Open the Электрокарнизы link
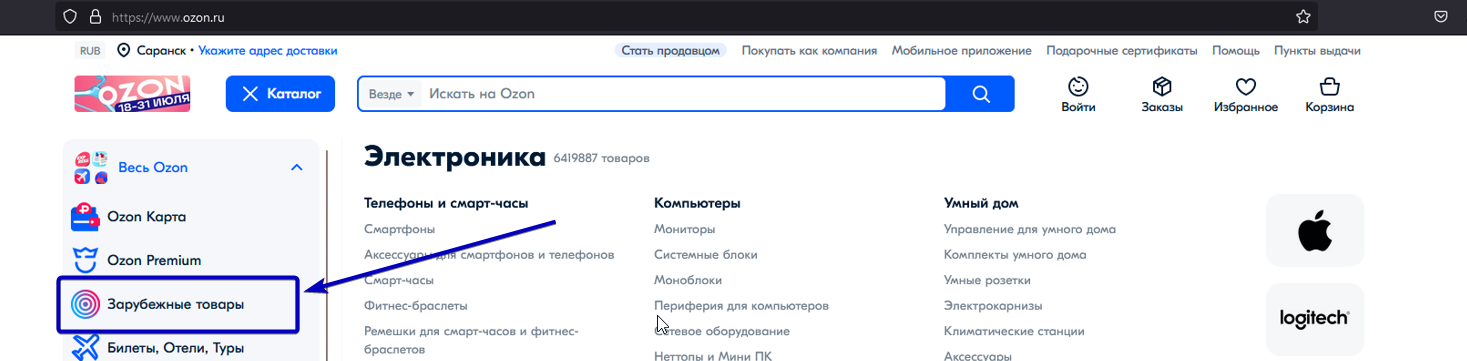The height and width of the screenshot is (361, 1467). pos(993,305)
